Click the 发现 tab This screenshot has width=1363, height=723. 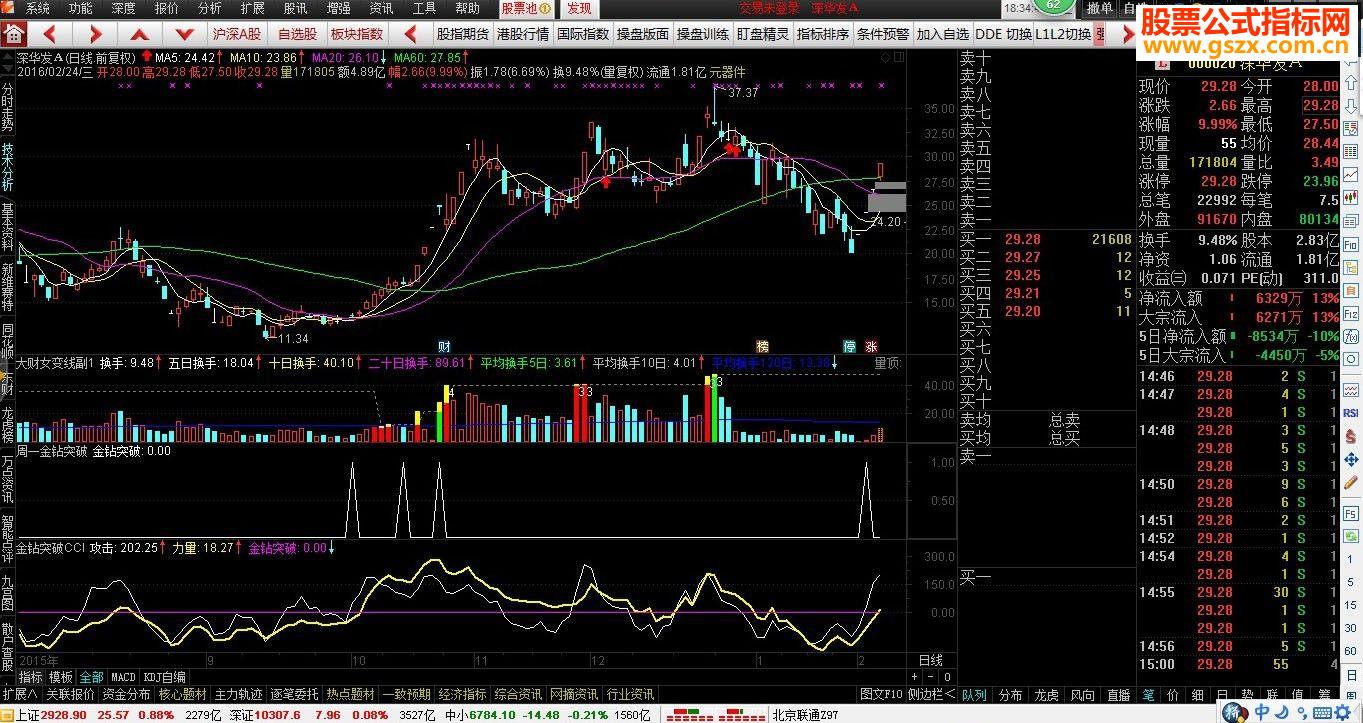579,8
